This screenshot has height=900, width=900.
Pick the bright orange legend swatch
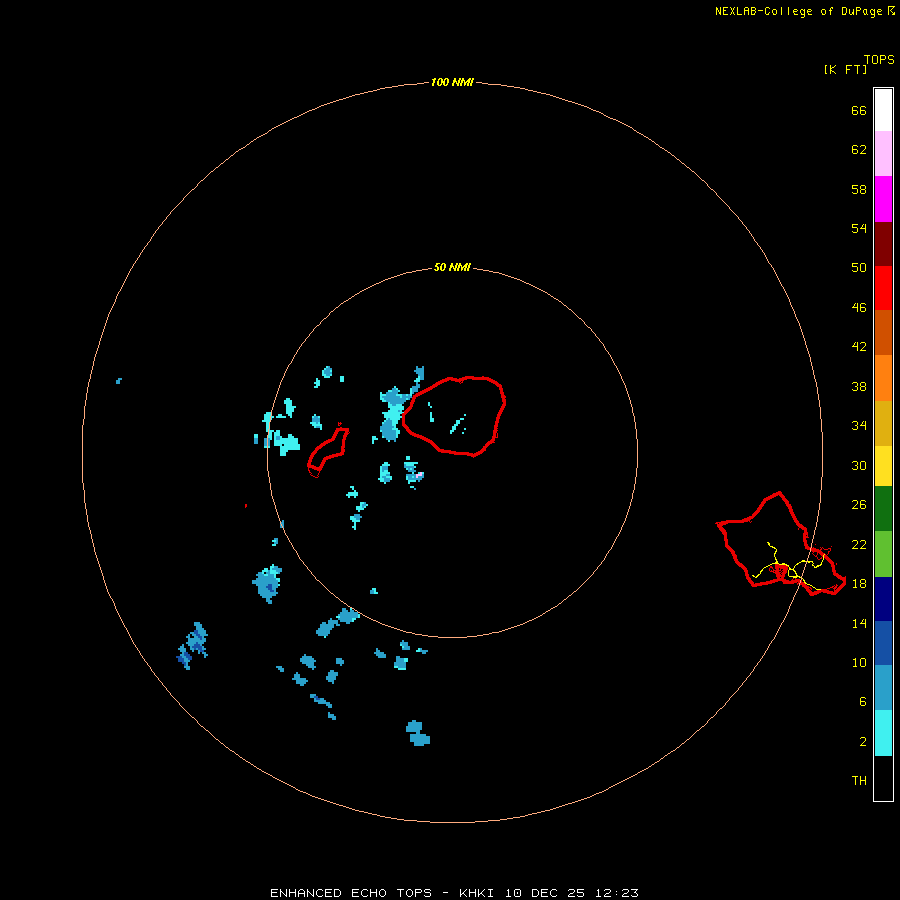[x=883, y=378]
